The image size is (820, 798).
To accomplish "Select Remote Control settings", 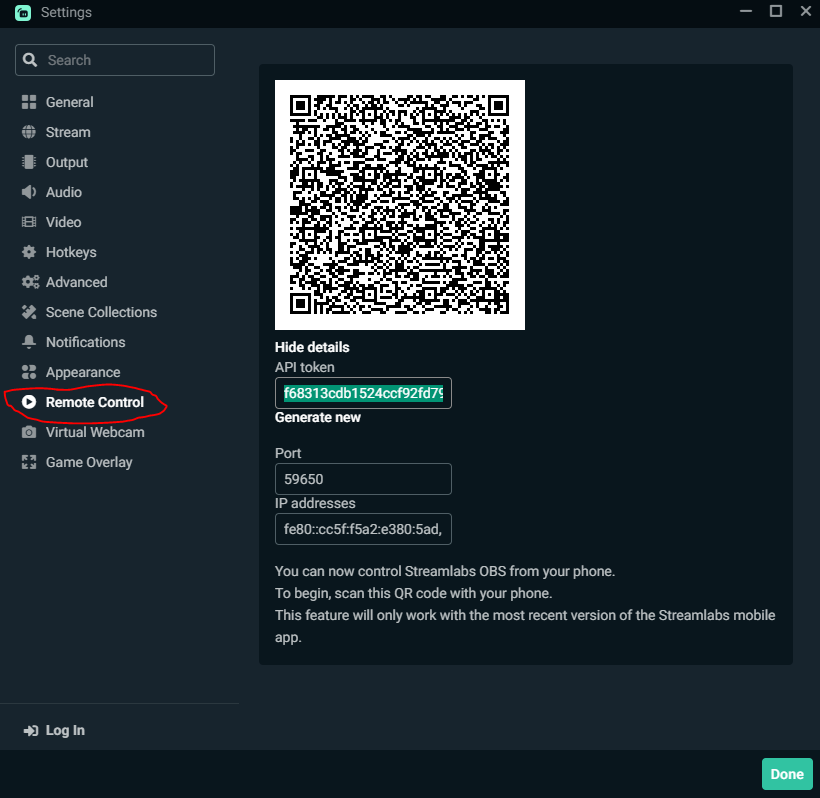I will 95,402.
